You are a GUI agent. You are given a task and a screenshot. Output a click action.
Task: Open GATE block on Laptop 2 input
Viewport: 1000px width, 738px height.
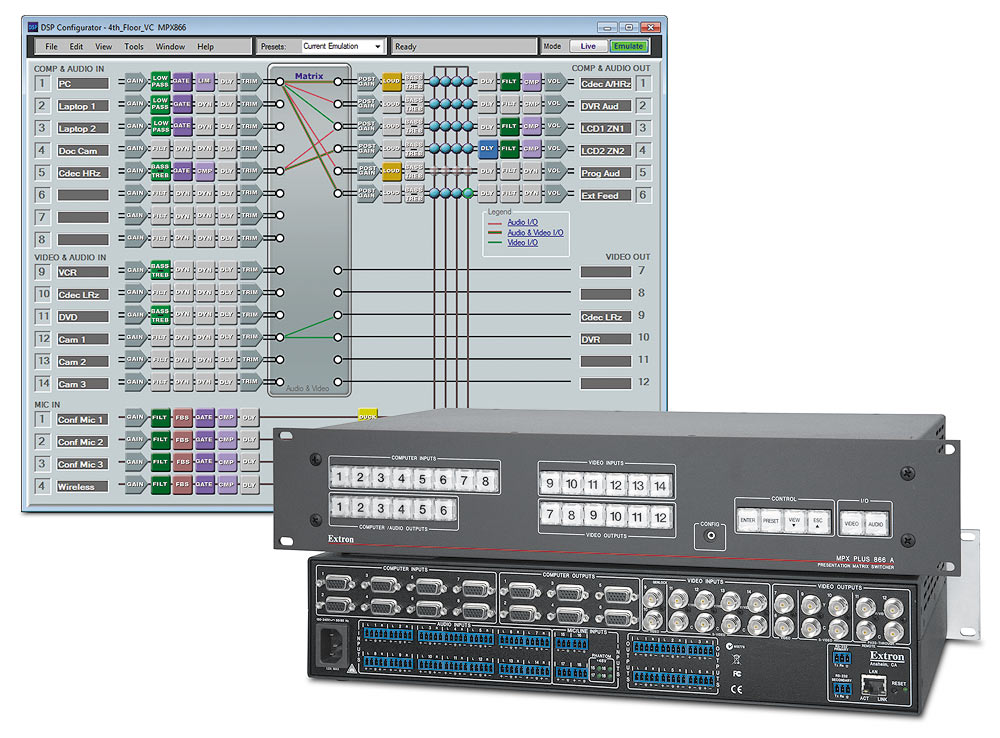tap(182, 126)
